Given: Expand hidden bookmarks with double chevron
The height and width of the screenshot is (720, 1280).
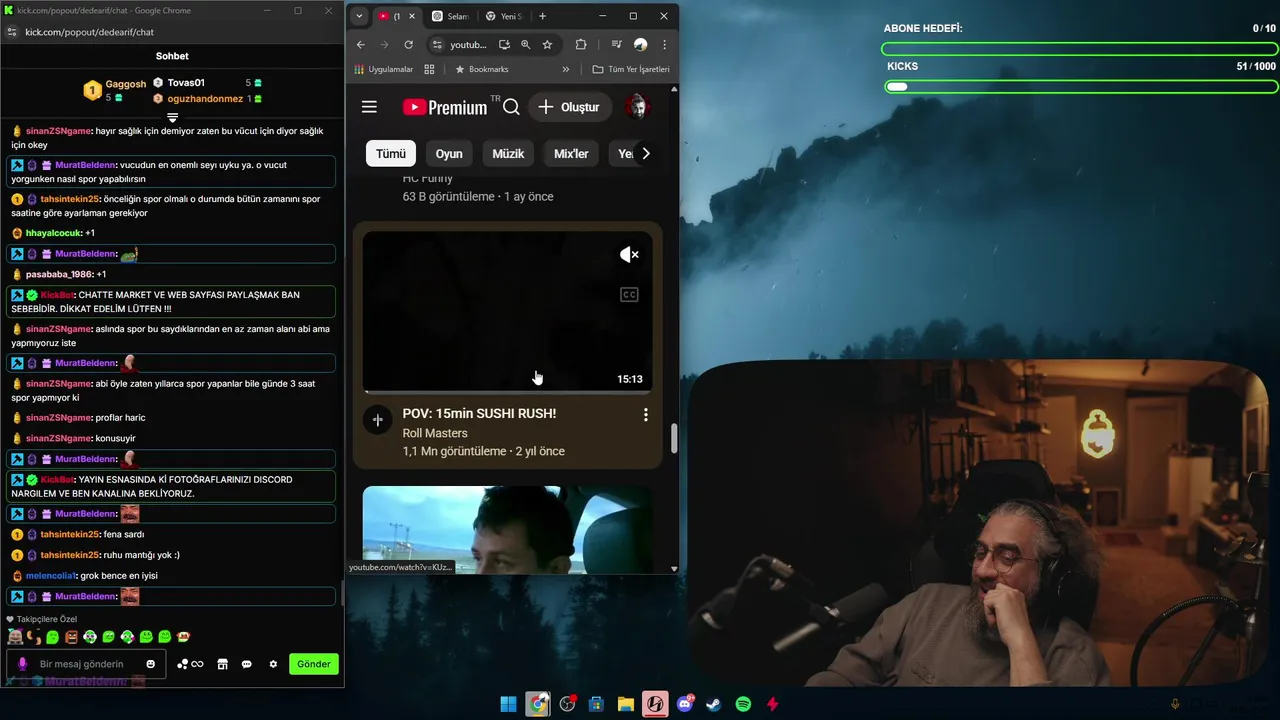Looking at the screenshot, I should coord(565,69).
